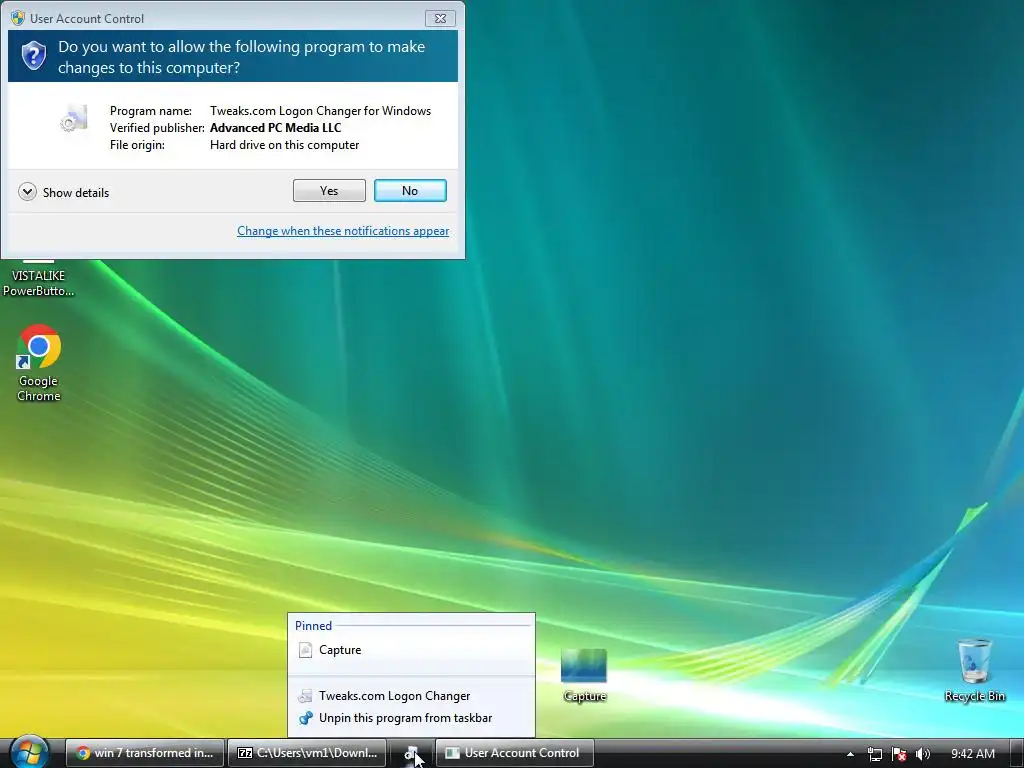This screenshot has width=1024, height=768.
Task: Open the Google Chrome desktop shortcut
Action: [x=39, y=363]
